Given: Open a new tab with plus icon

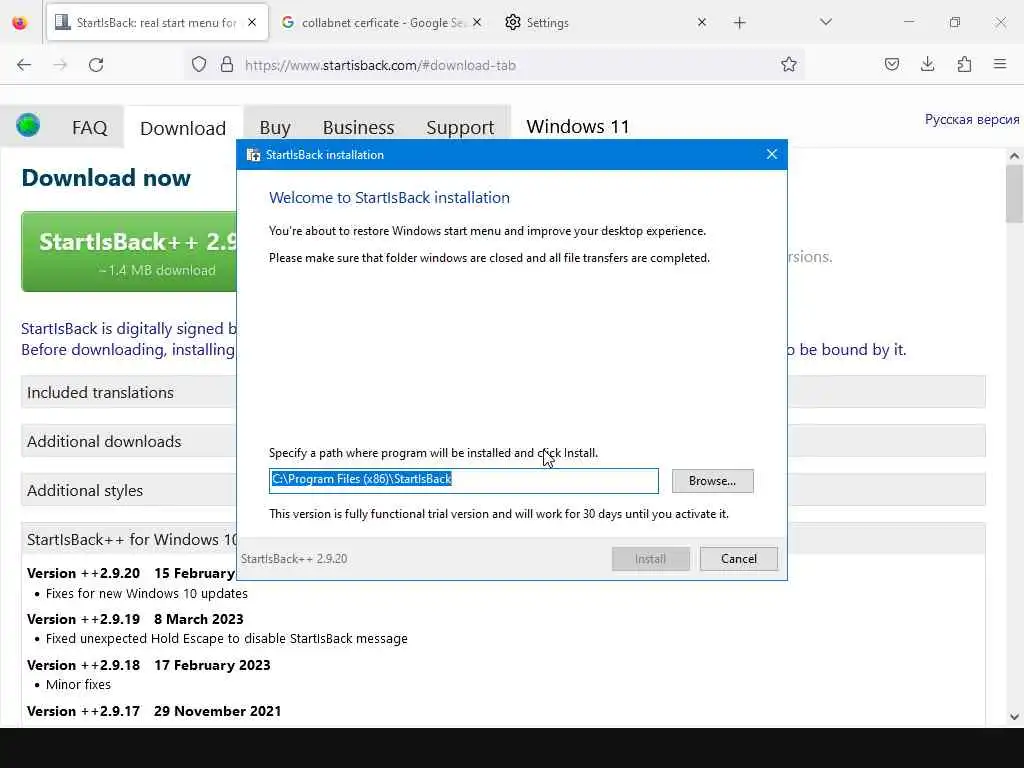Looking at the screenshot, I should [739, 23].
